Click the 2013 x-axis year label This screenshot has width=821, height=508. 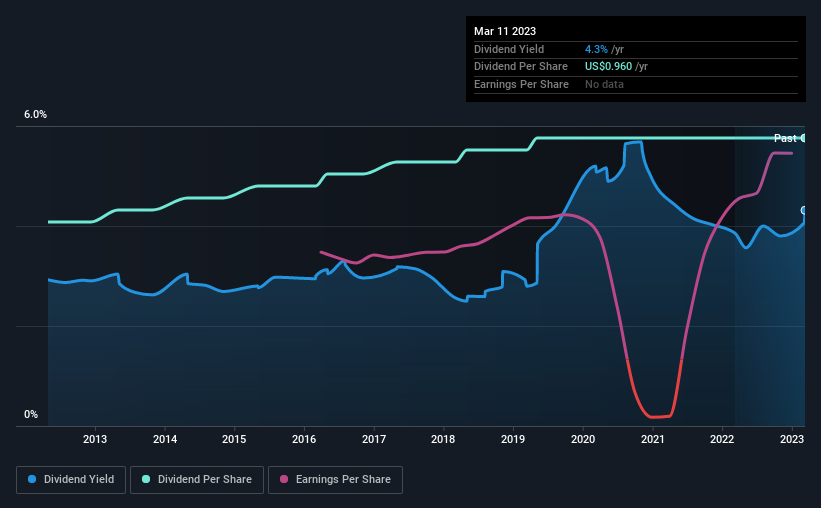[95, 439]
